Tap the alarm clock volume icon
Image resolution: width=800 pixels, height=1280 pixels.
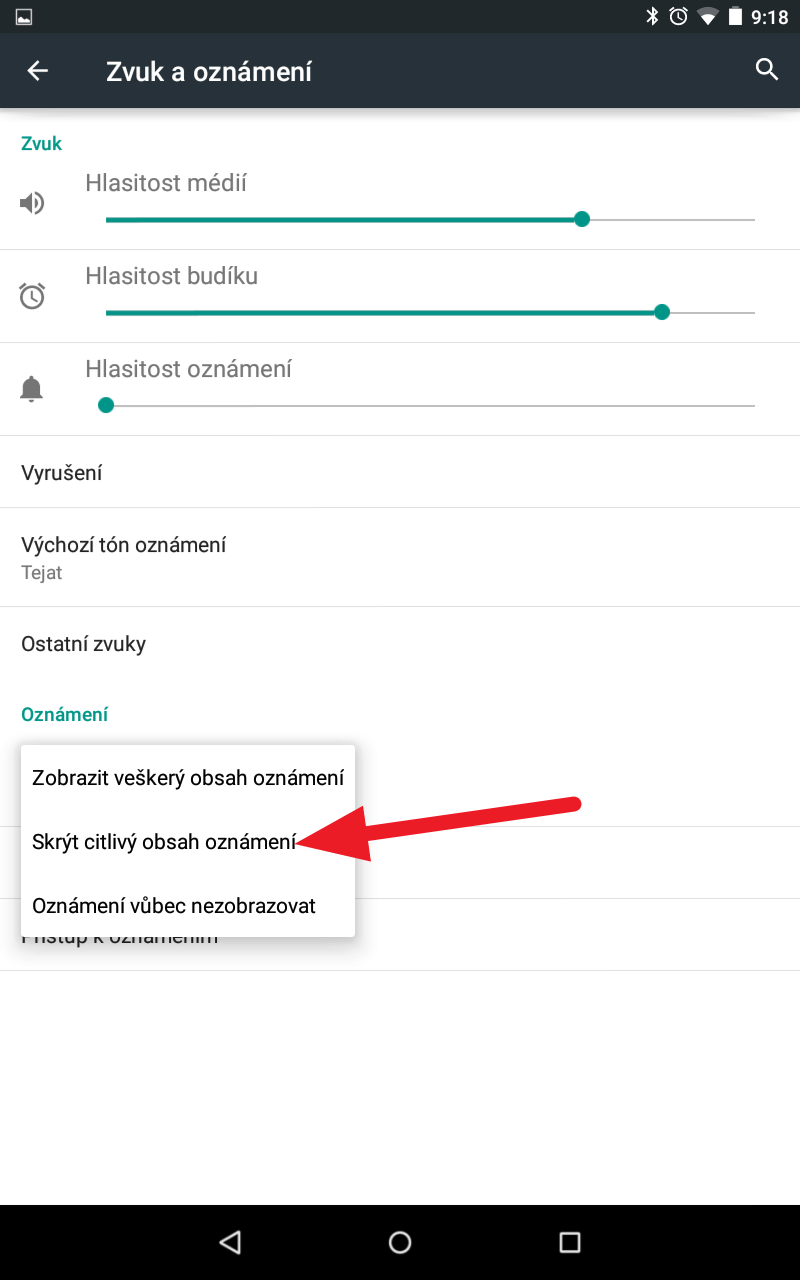[x=32, y=296]
